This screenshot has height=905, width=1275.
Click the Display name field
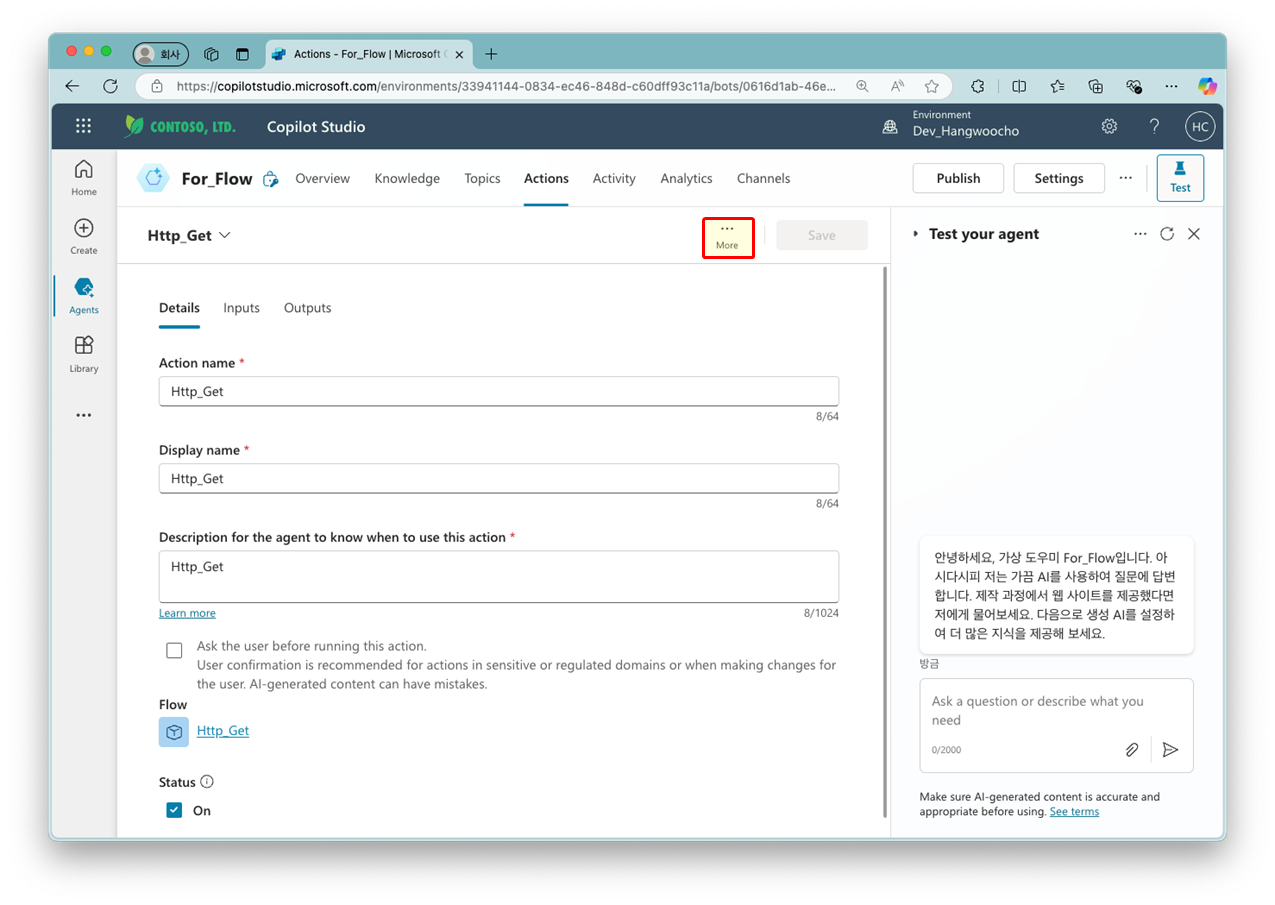tap(499, 478)
